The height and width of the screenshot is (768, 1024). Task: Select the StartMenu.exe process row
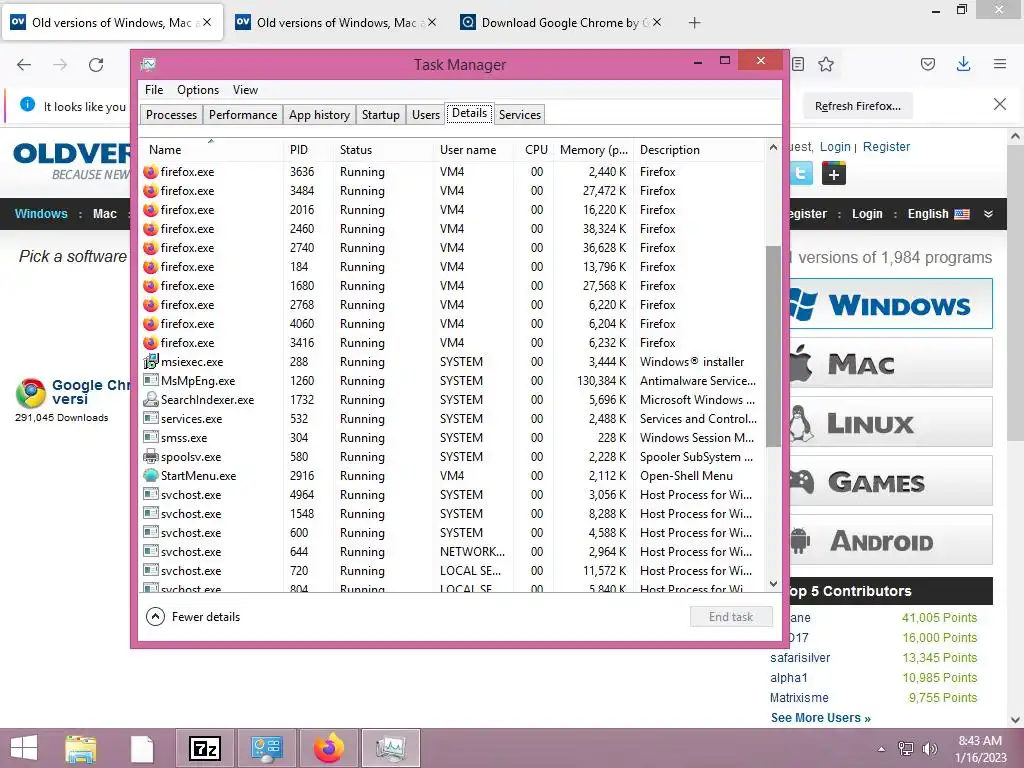(x=452, y=475)
